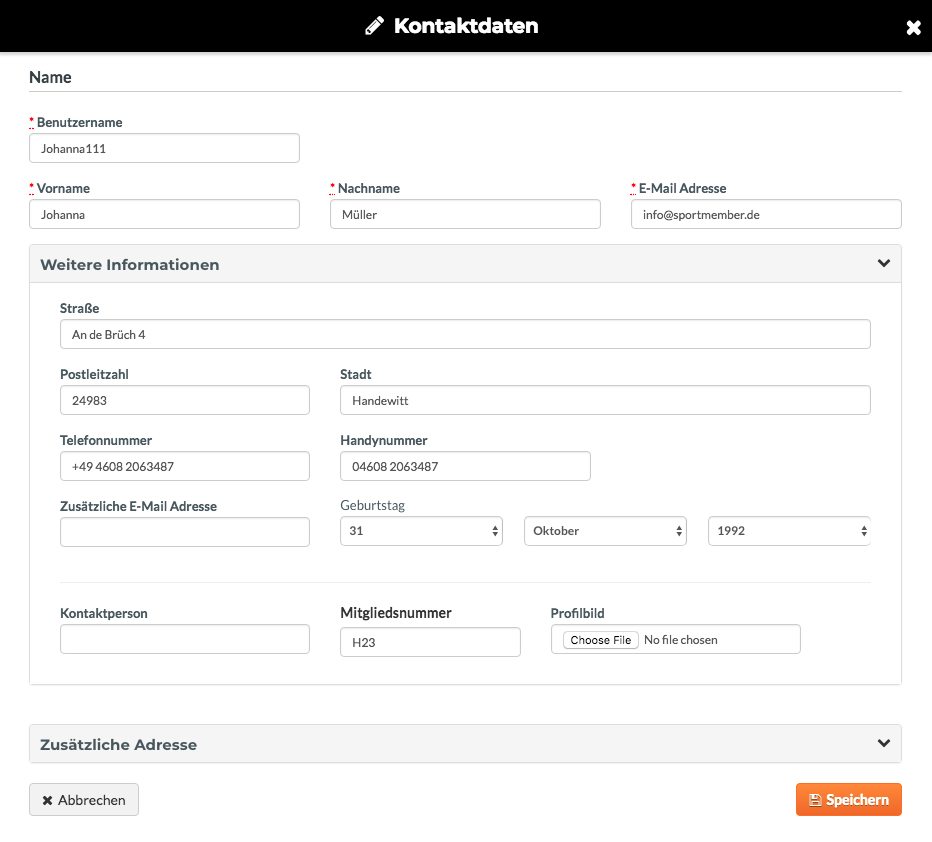Open the birthday day dropdown showing 31
The height and width of the screenshot is (842, 932).
(x=421, y=531)
